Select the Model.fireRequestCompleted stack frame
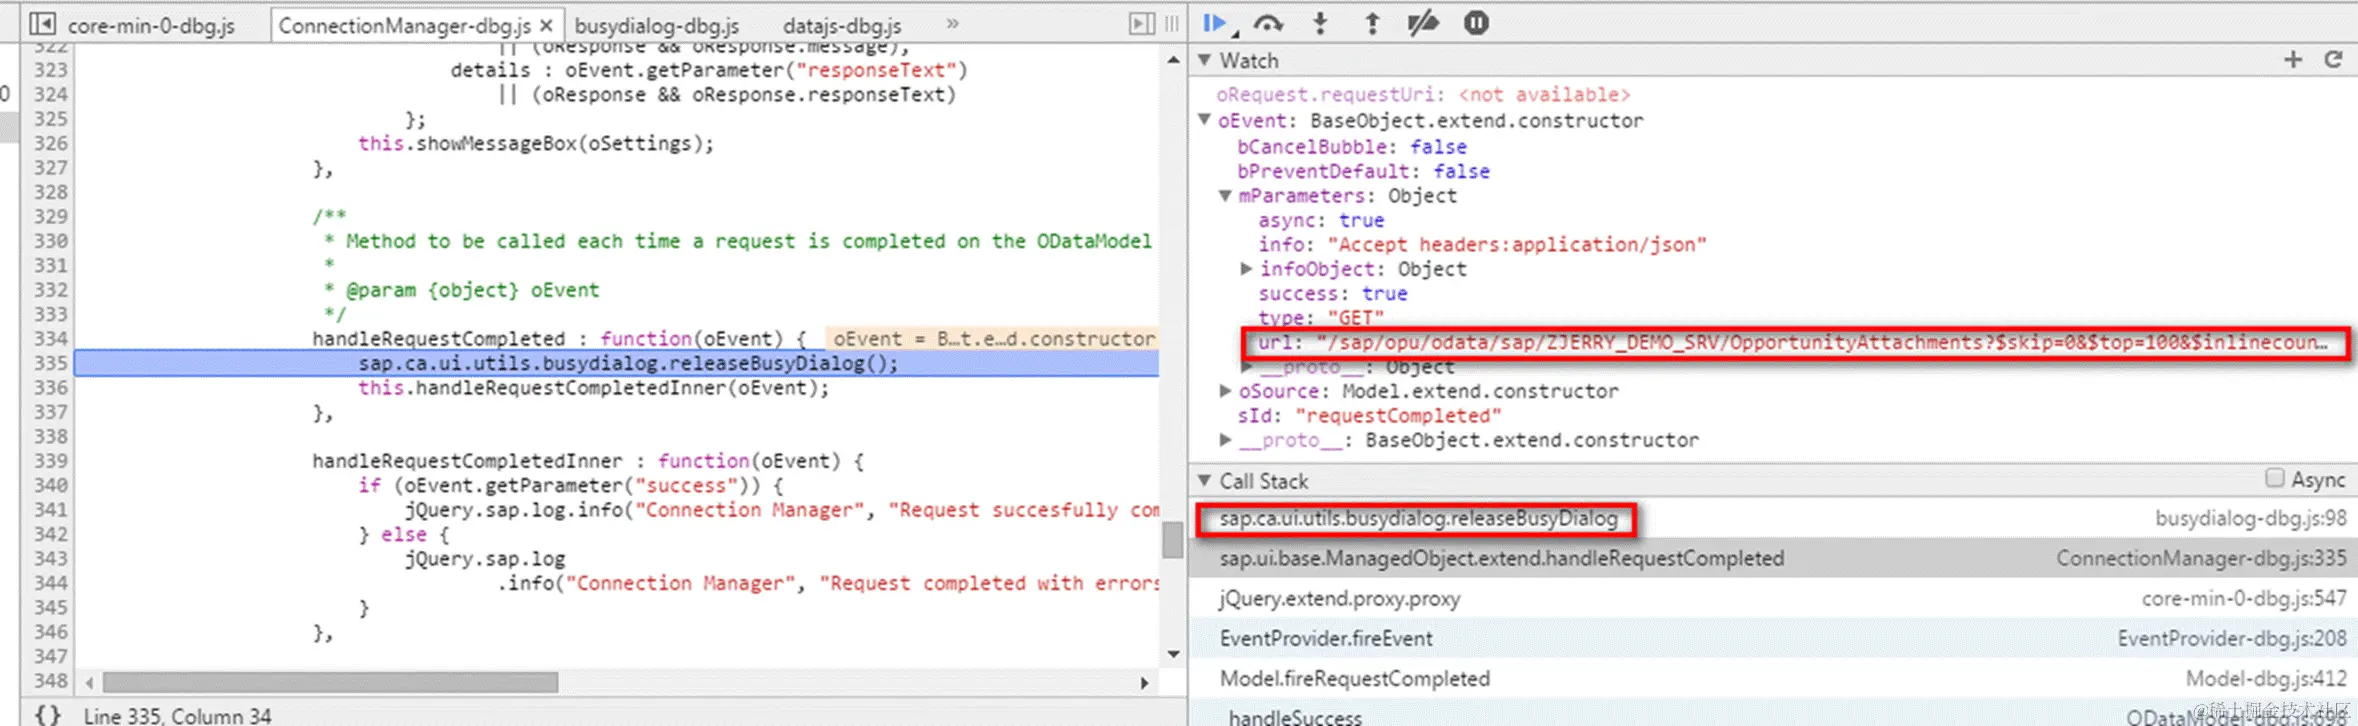 pyautogui.click(x=1773, y=678)
